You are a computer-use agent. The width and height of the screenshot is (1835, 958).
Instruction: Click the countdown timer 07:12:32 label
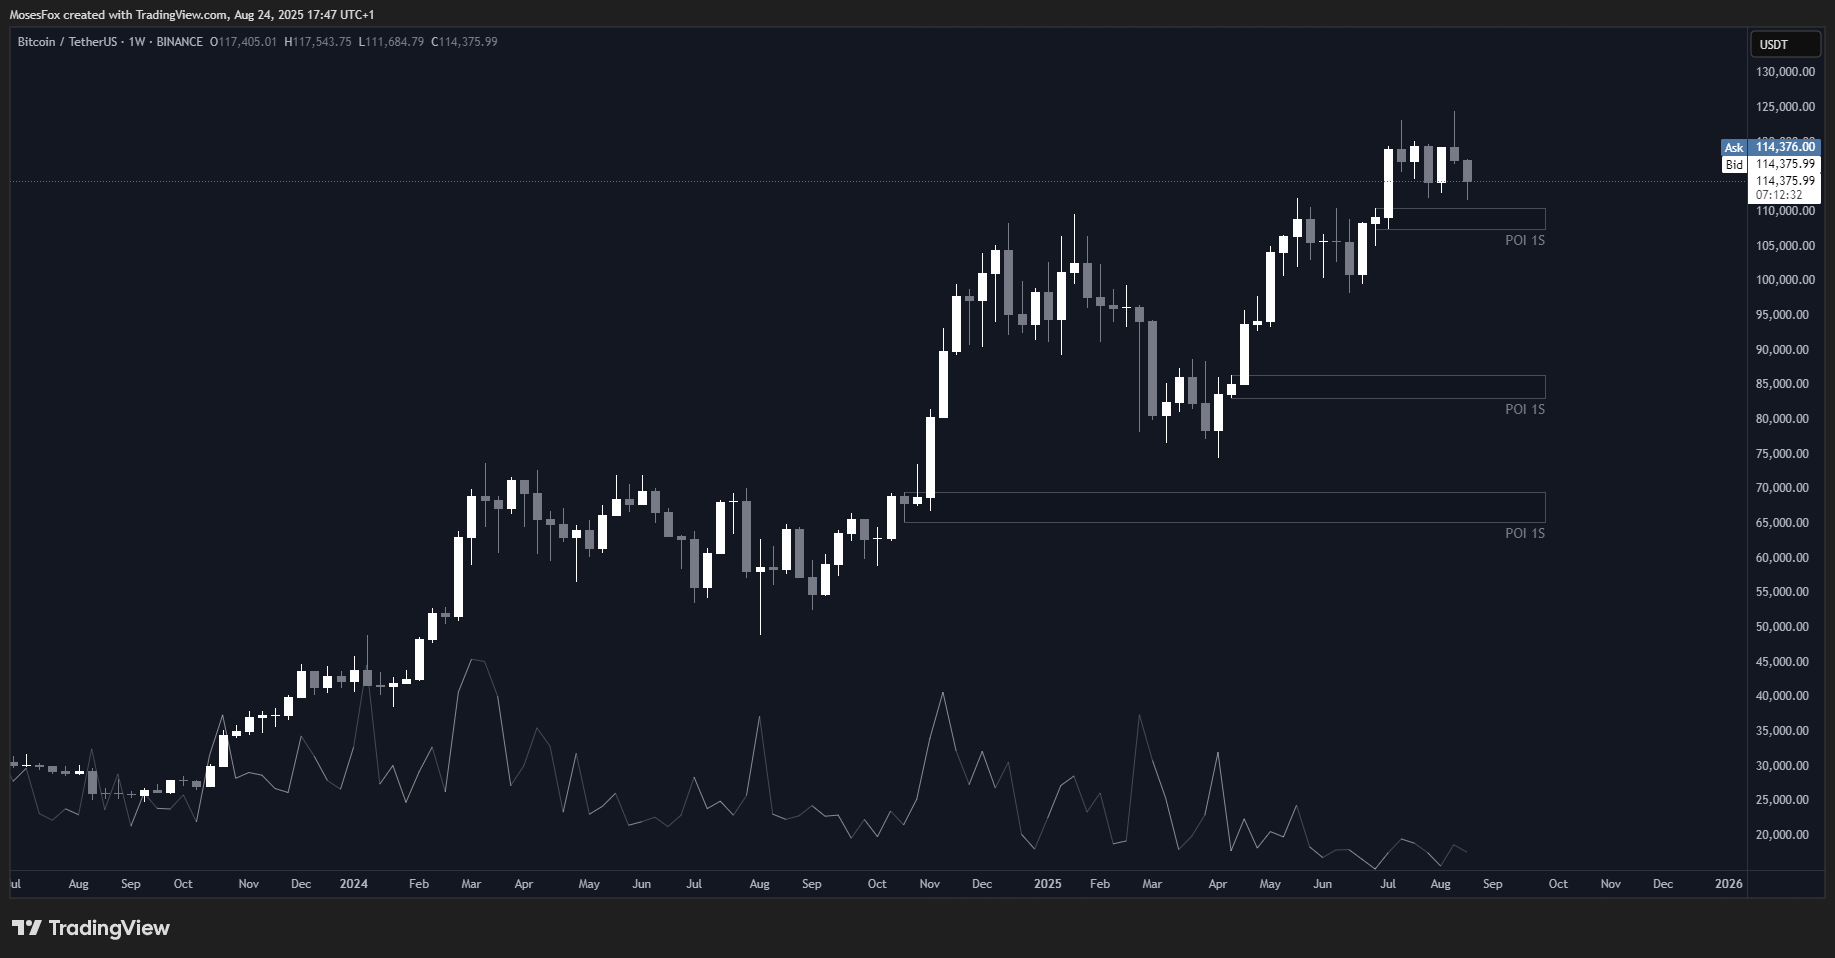(1779, 195)
